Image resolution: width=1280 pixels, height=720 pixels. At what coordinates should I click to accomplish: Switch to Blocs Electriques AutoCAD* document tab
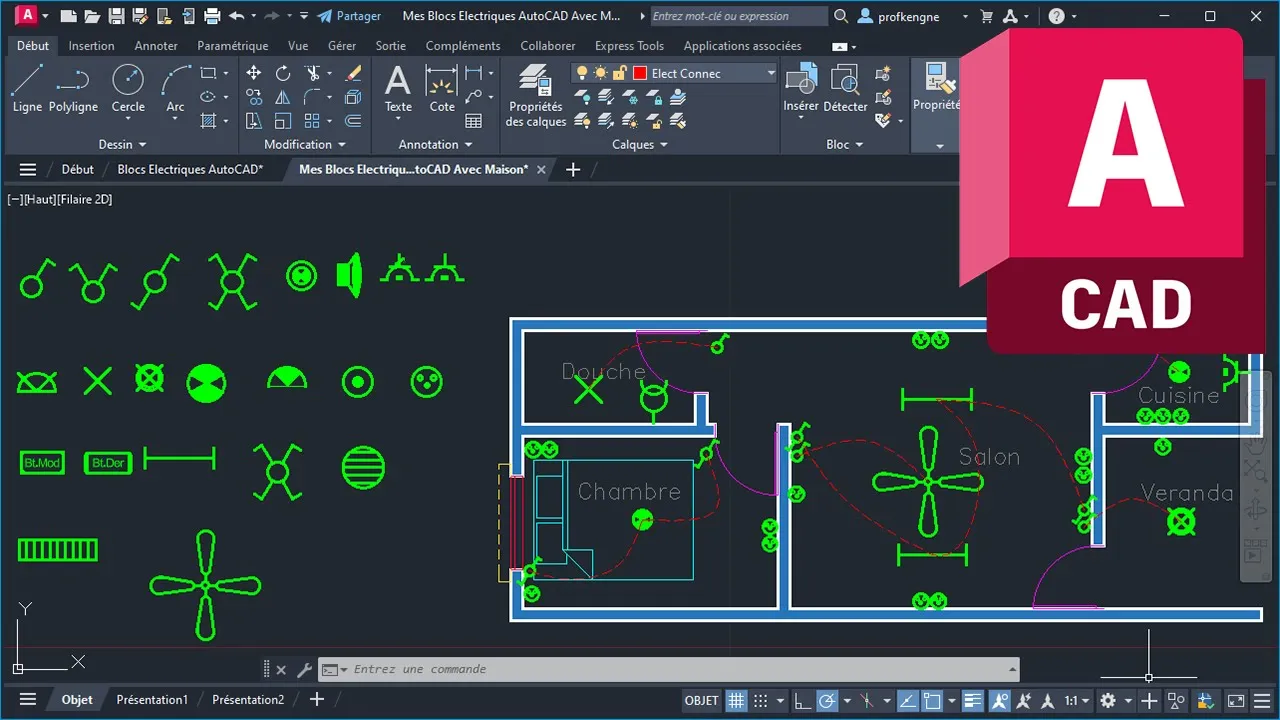point(190,170)
